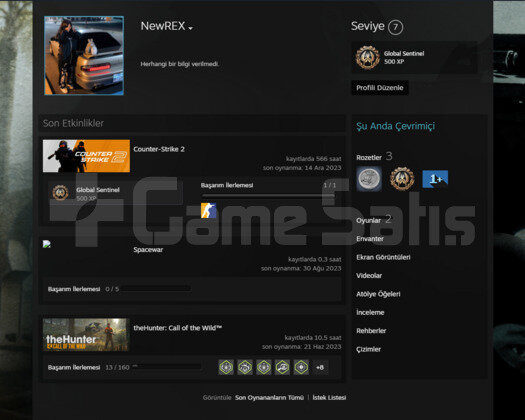Screen dimensions: 525x420
Task: Click the Başarım İlerlemesi 1 / 1 progress bar
Action: 268,195
